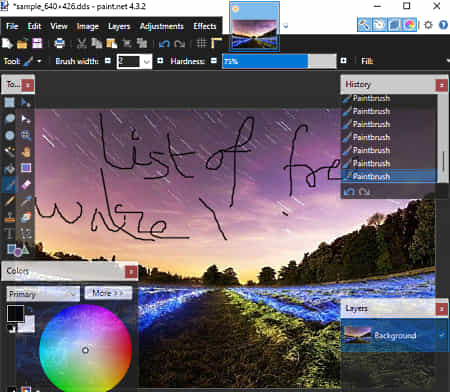Toggle the pixel grid view icon
Viewport: 450px width, 392px height.
pyautogui.click(x=202, y=43)
